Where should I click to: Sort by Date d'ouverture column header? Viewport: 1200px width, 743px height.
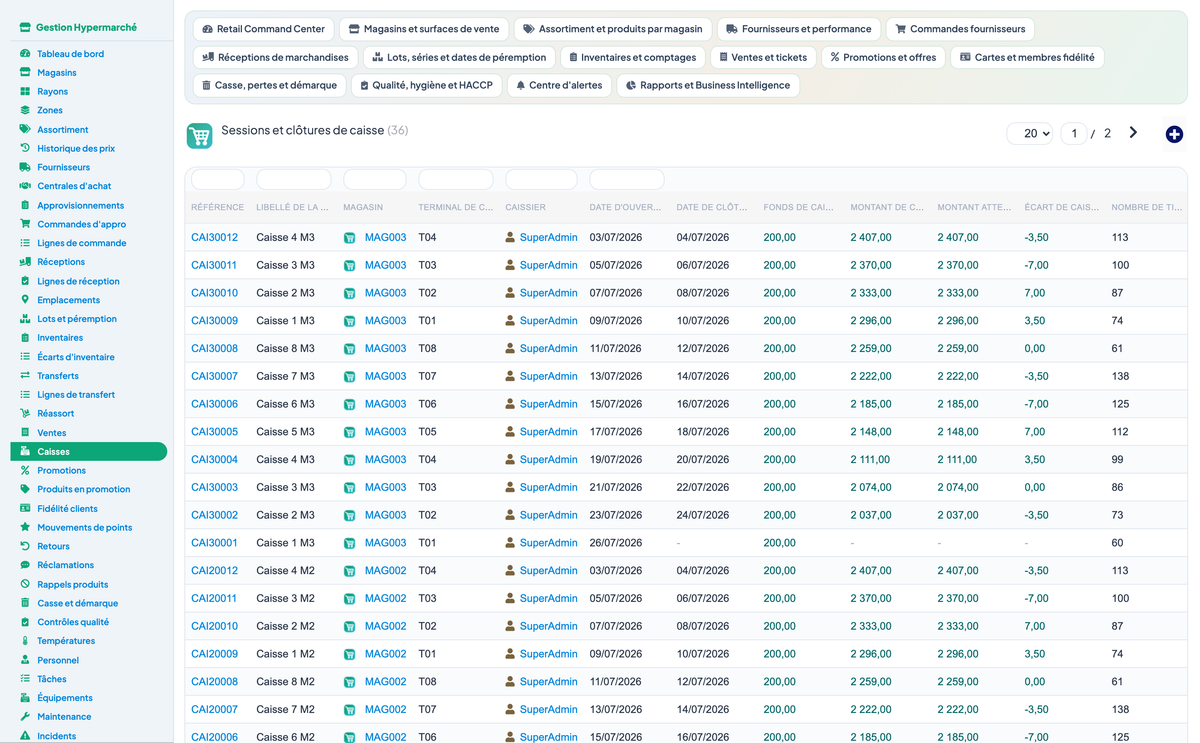pyautogui.click(x=625, y=207)
